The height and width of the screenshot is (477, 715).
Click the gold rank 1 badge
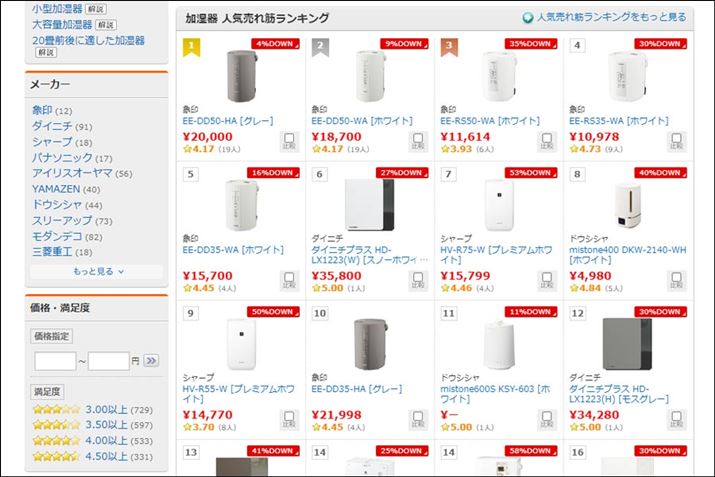pyautogui.click(x=191, y=46)
